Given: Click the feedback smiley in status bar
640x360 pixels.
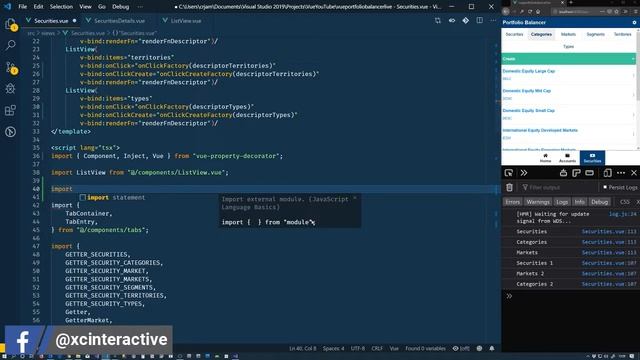Looking at the screenshot, I should click(479, 348).
